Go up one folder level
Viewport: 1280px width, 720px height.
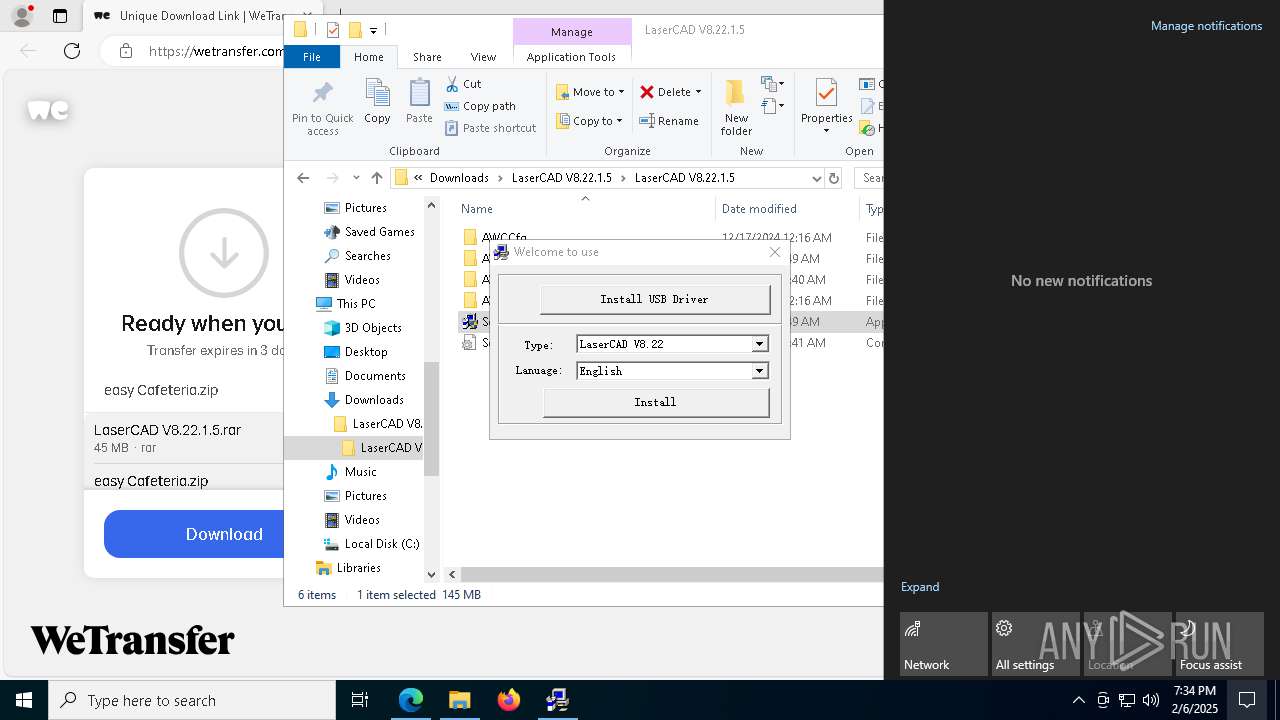point(376,178)
